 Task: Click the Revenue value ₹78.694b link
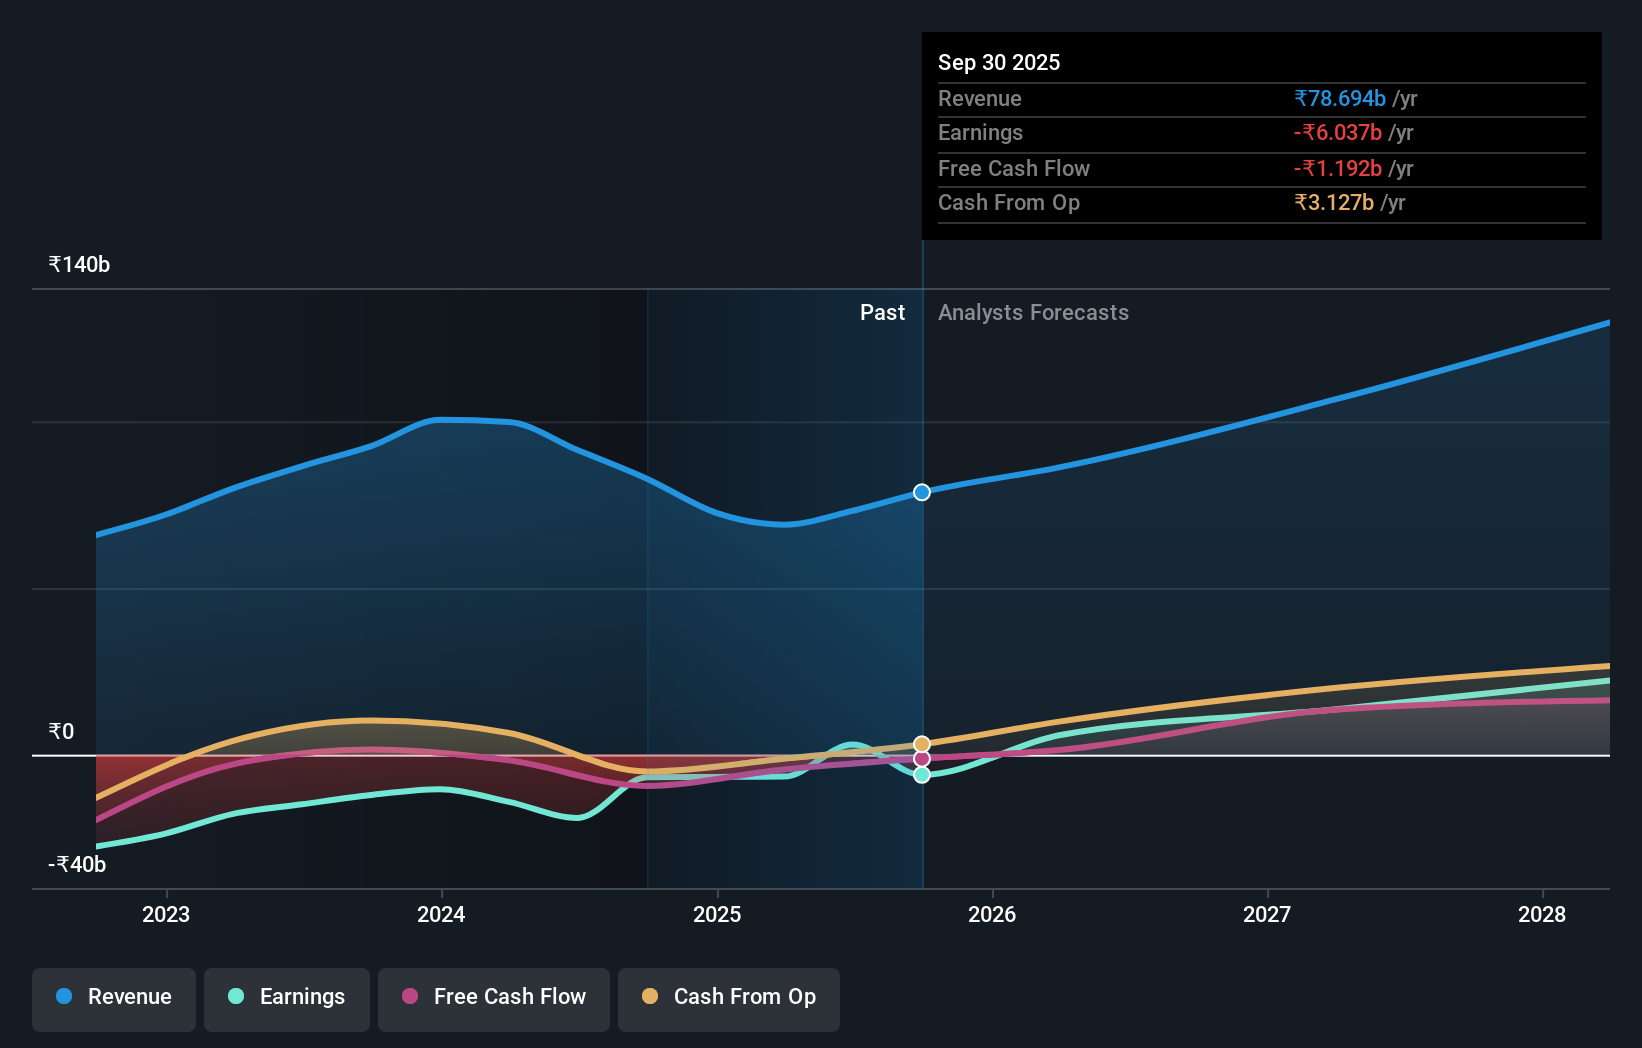point(1340,98)
